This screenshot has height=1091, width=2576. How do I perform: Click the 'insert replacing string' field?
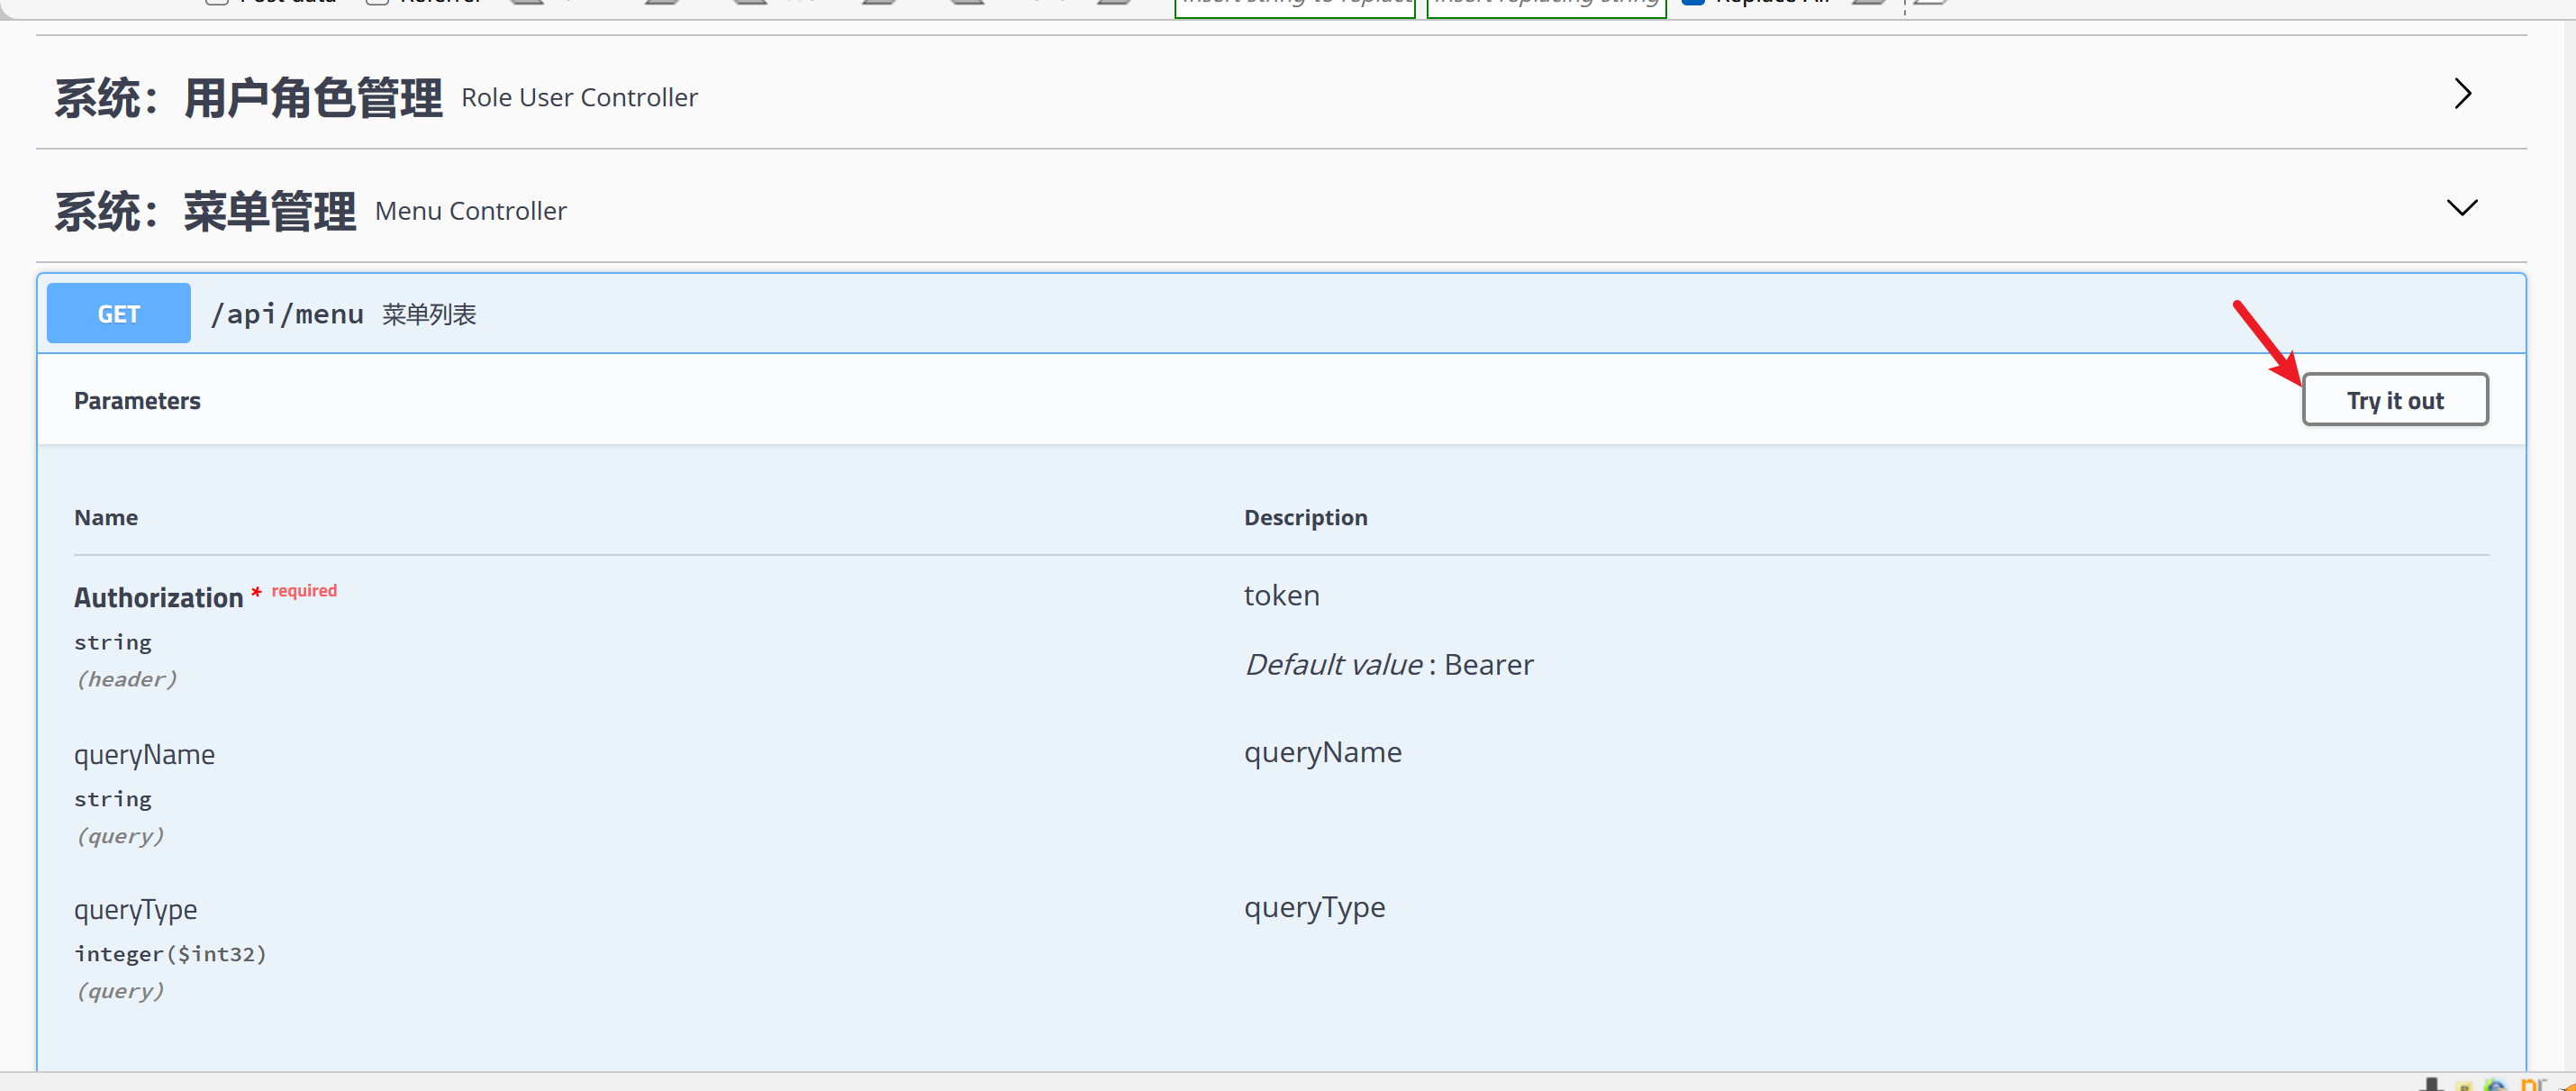coord(1545,6)
